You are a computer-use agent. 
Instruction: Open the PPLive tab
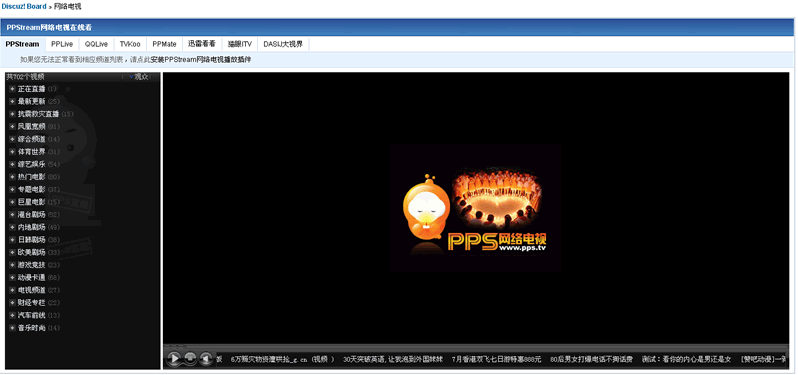(x=62, y=44)
